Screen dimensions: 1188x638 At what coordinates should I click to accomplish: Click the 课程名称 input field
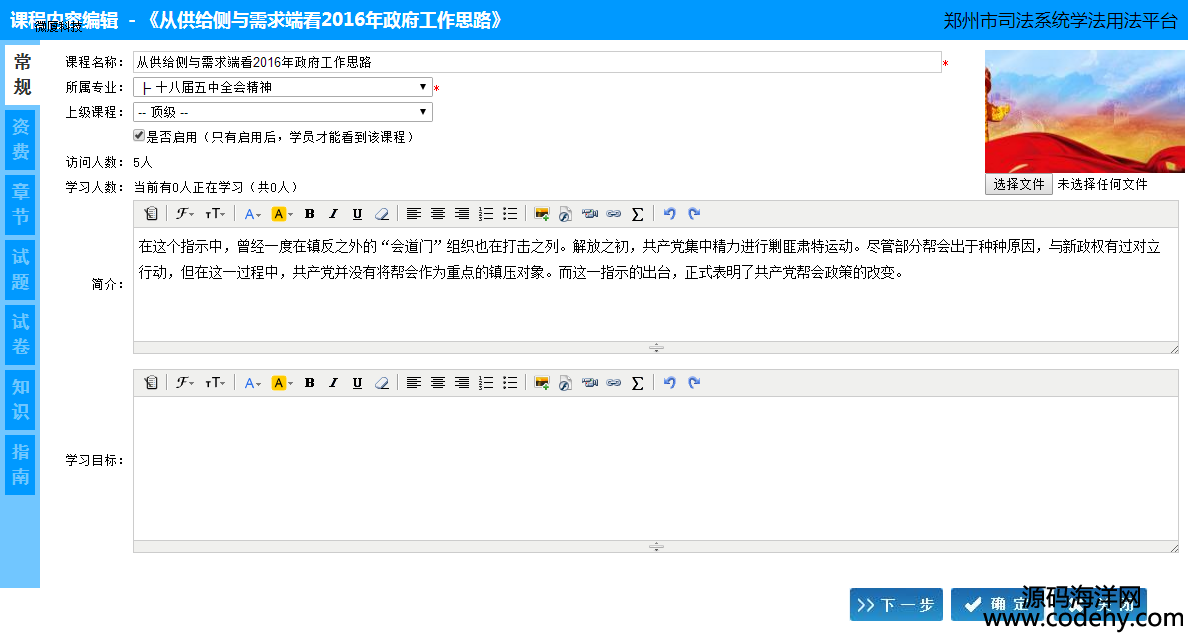point(537,62)
